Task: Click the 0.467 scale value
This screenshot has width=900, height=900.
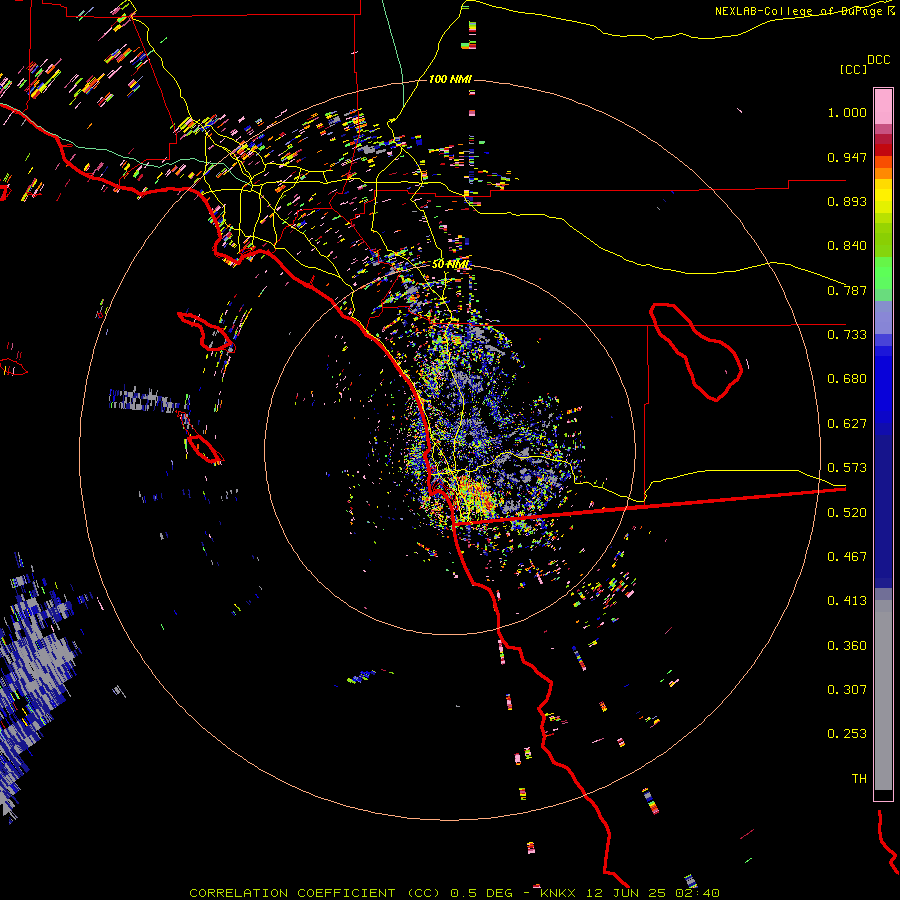Action: [847, 557]
